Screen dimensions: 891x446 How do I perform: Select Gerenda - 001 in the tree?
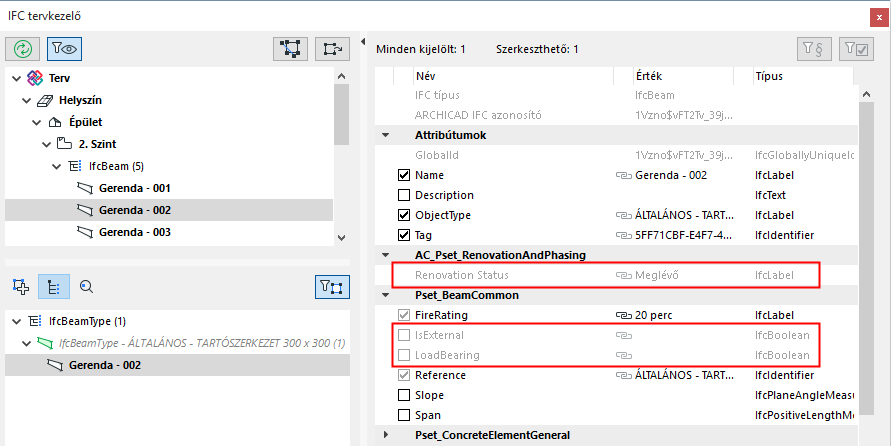[135, 188]
